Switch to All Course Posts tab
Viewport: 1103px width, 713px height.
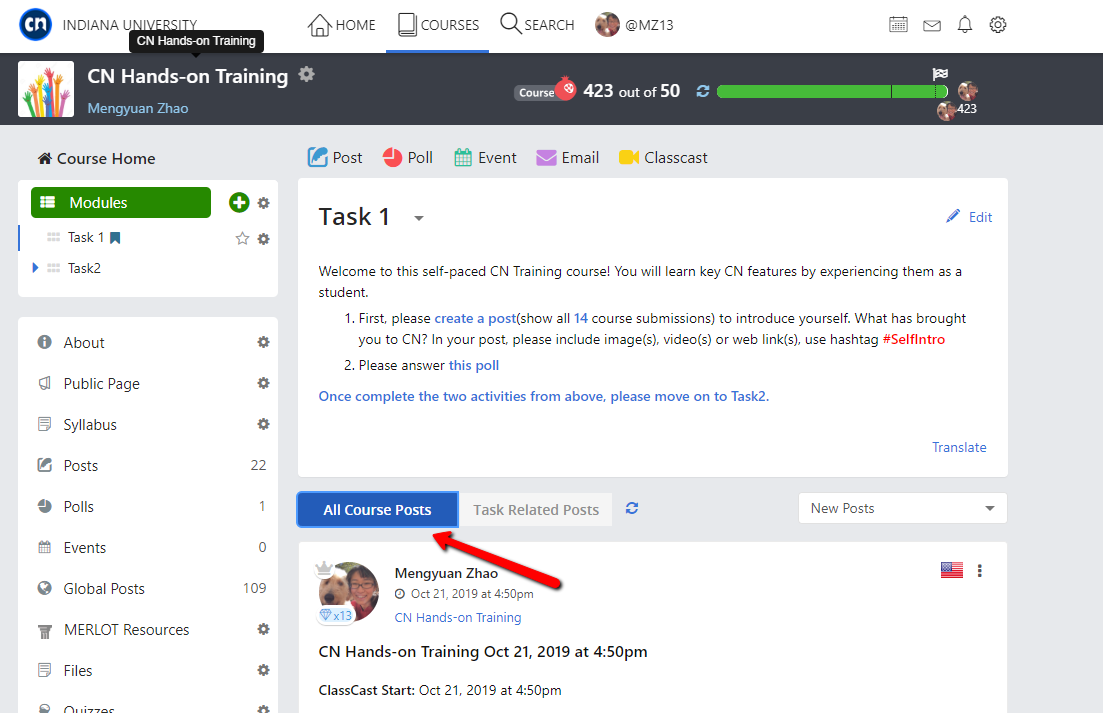[377, 510]
